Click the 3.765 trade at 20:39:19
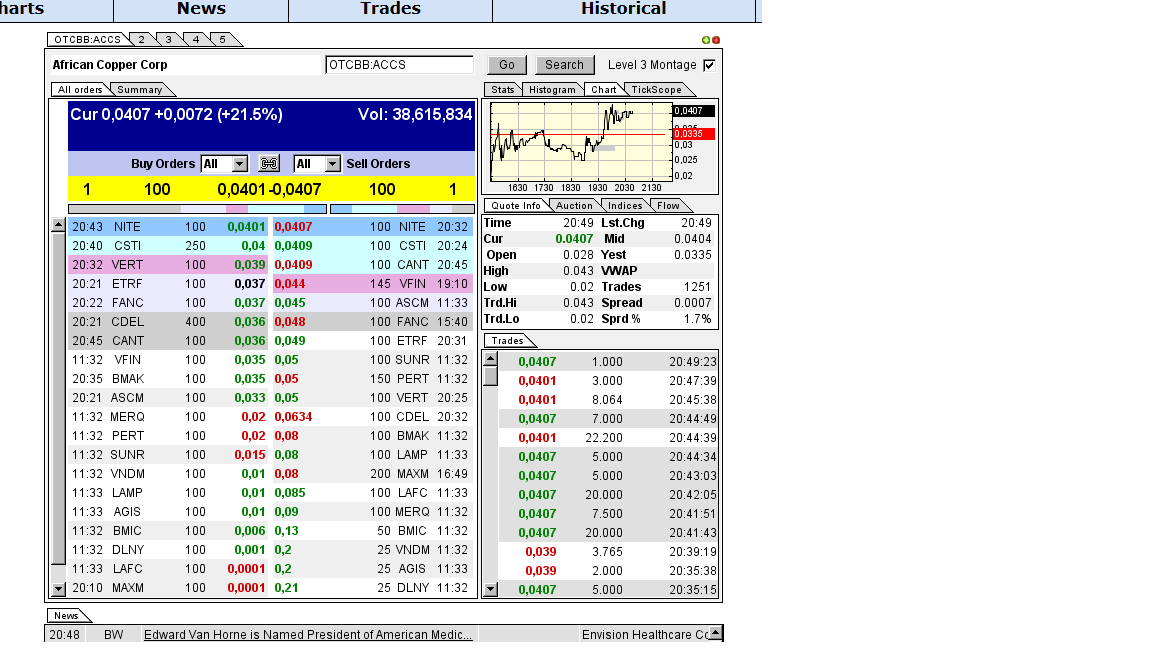 (x=608, y=551)
